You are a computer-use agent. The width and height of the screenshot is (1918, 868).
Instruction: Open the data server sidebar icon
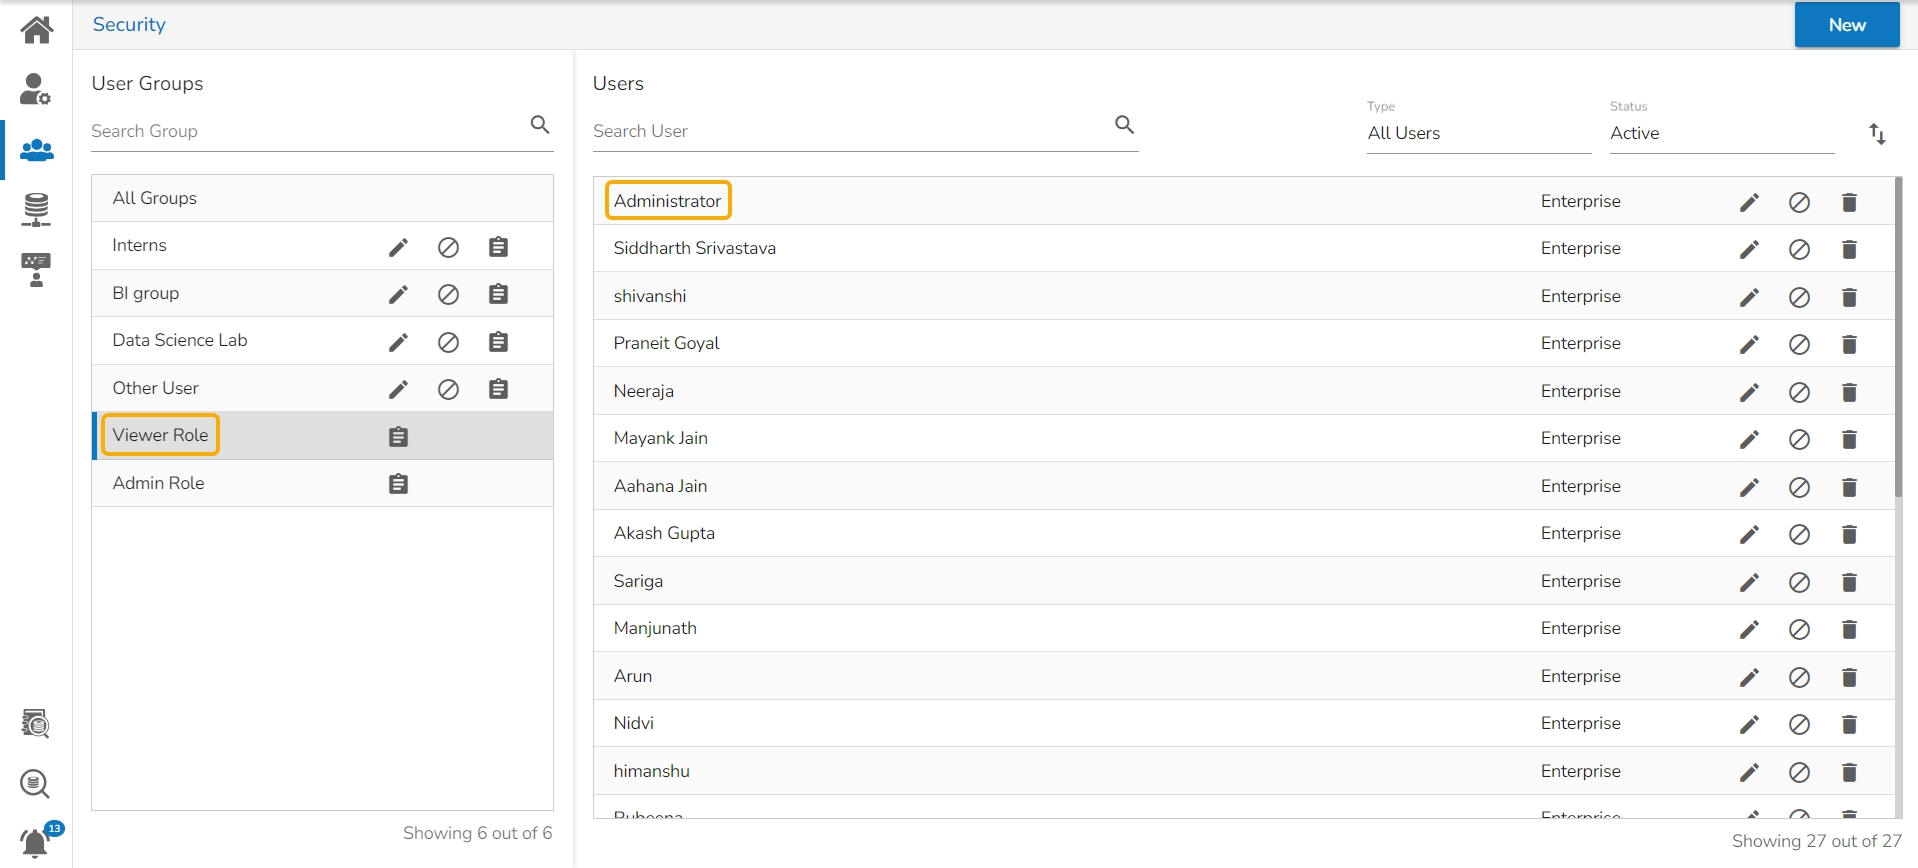click(x=36, y=210)
